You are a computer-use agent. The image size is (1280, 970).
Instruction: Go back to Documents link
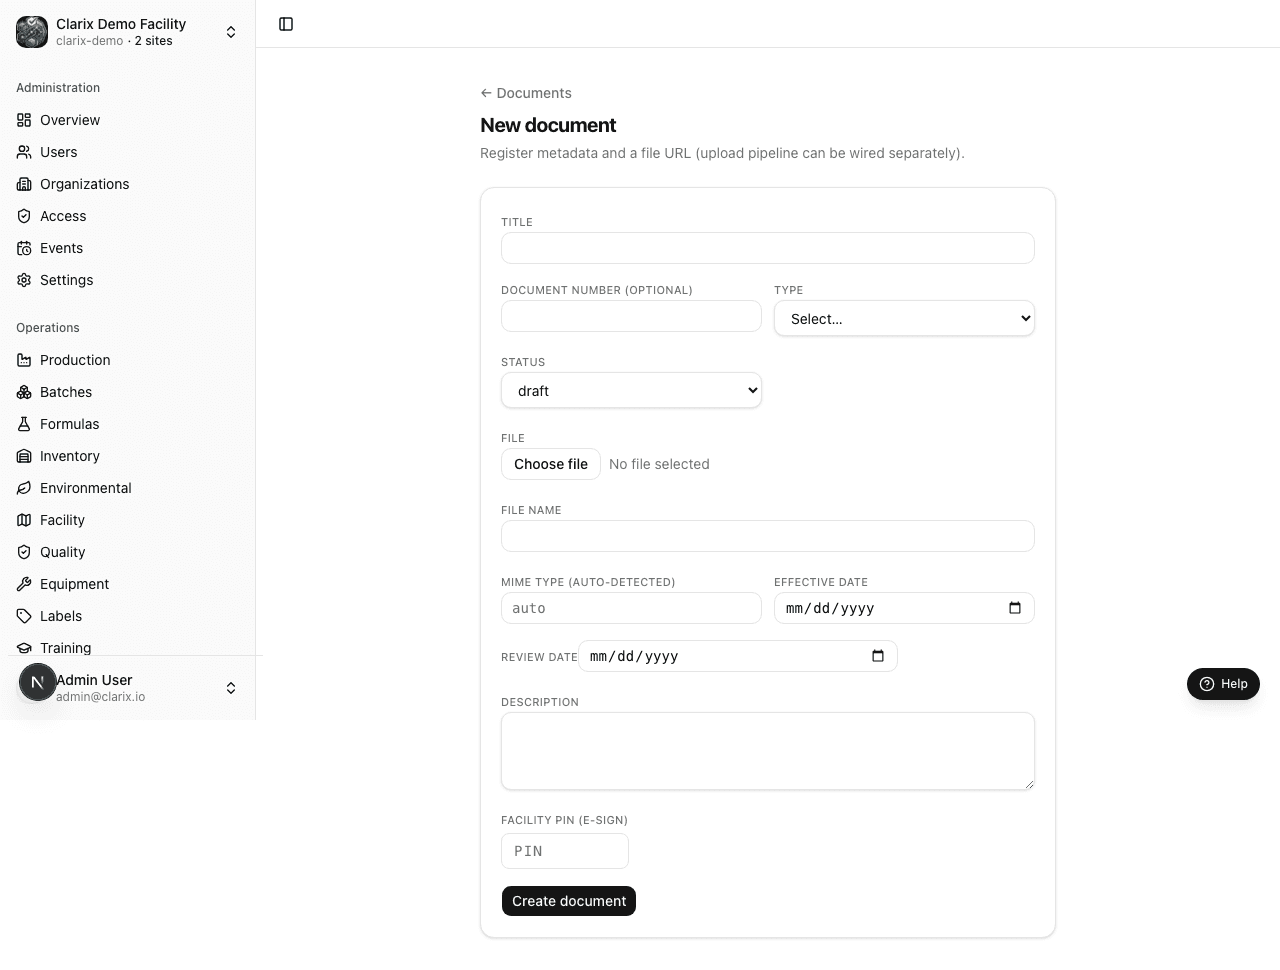coord(526,93)
